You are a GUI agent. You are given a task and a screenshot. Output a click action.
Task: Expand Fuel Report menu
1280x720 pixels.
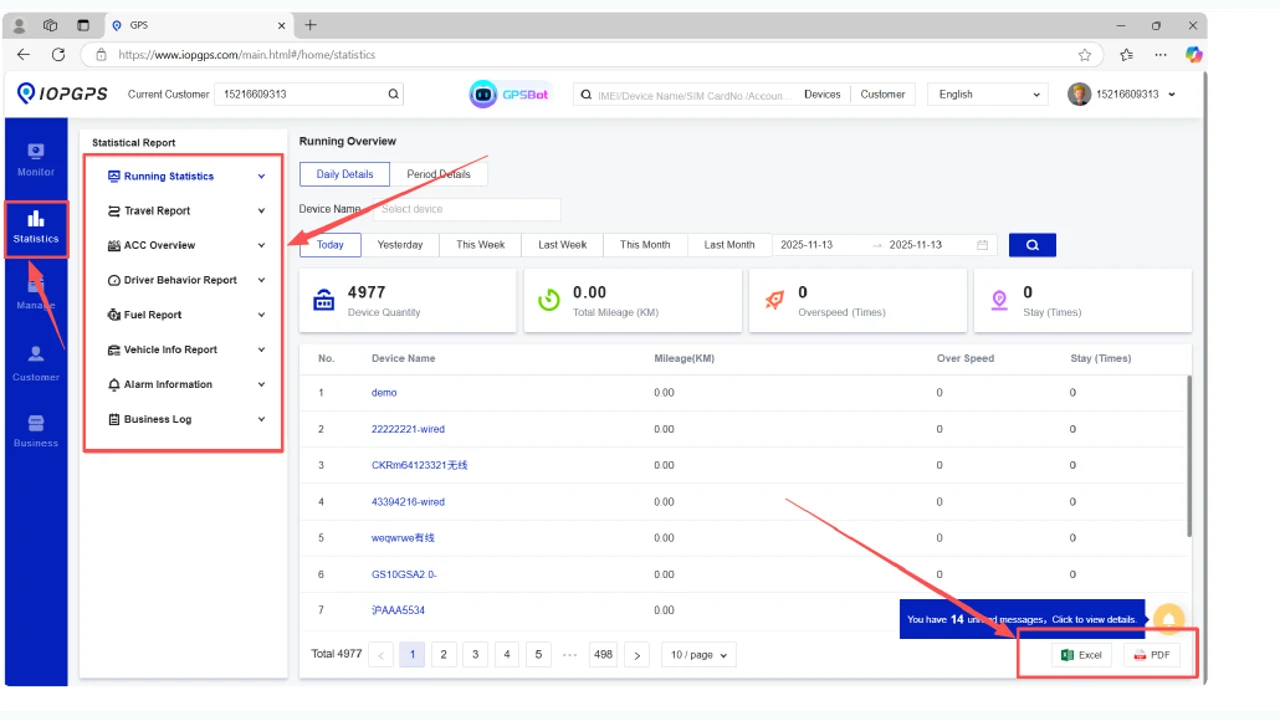[187, 315]
